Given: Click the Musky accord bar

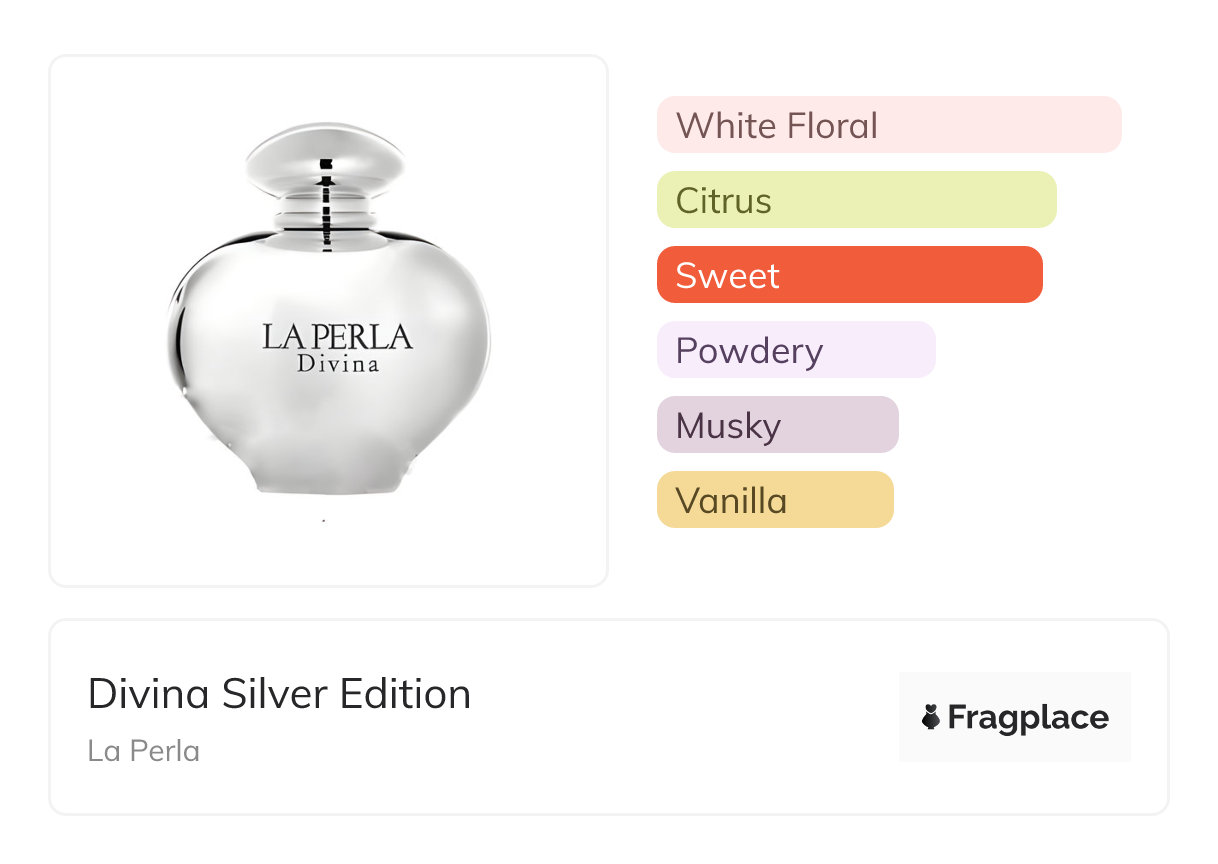Looking at the screenshot, I should point(777,425).
